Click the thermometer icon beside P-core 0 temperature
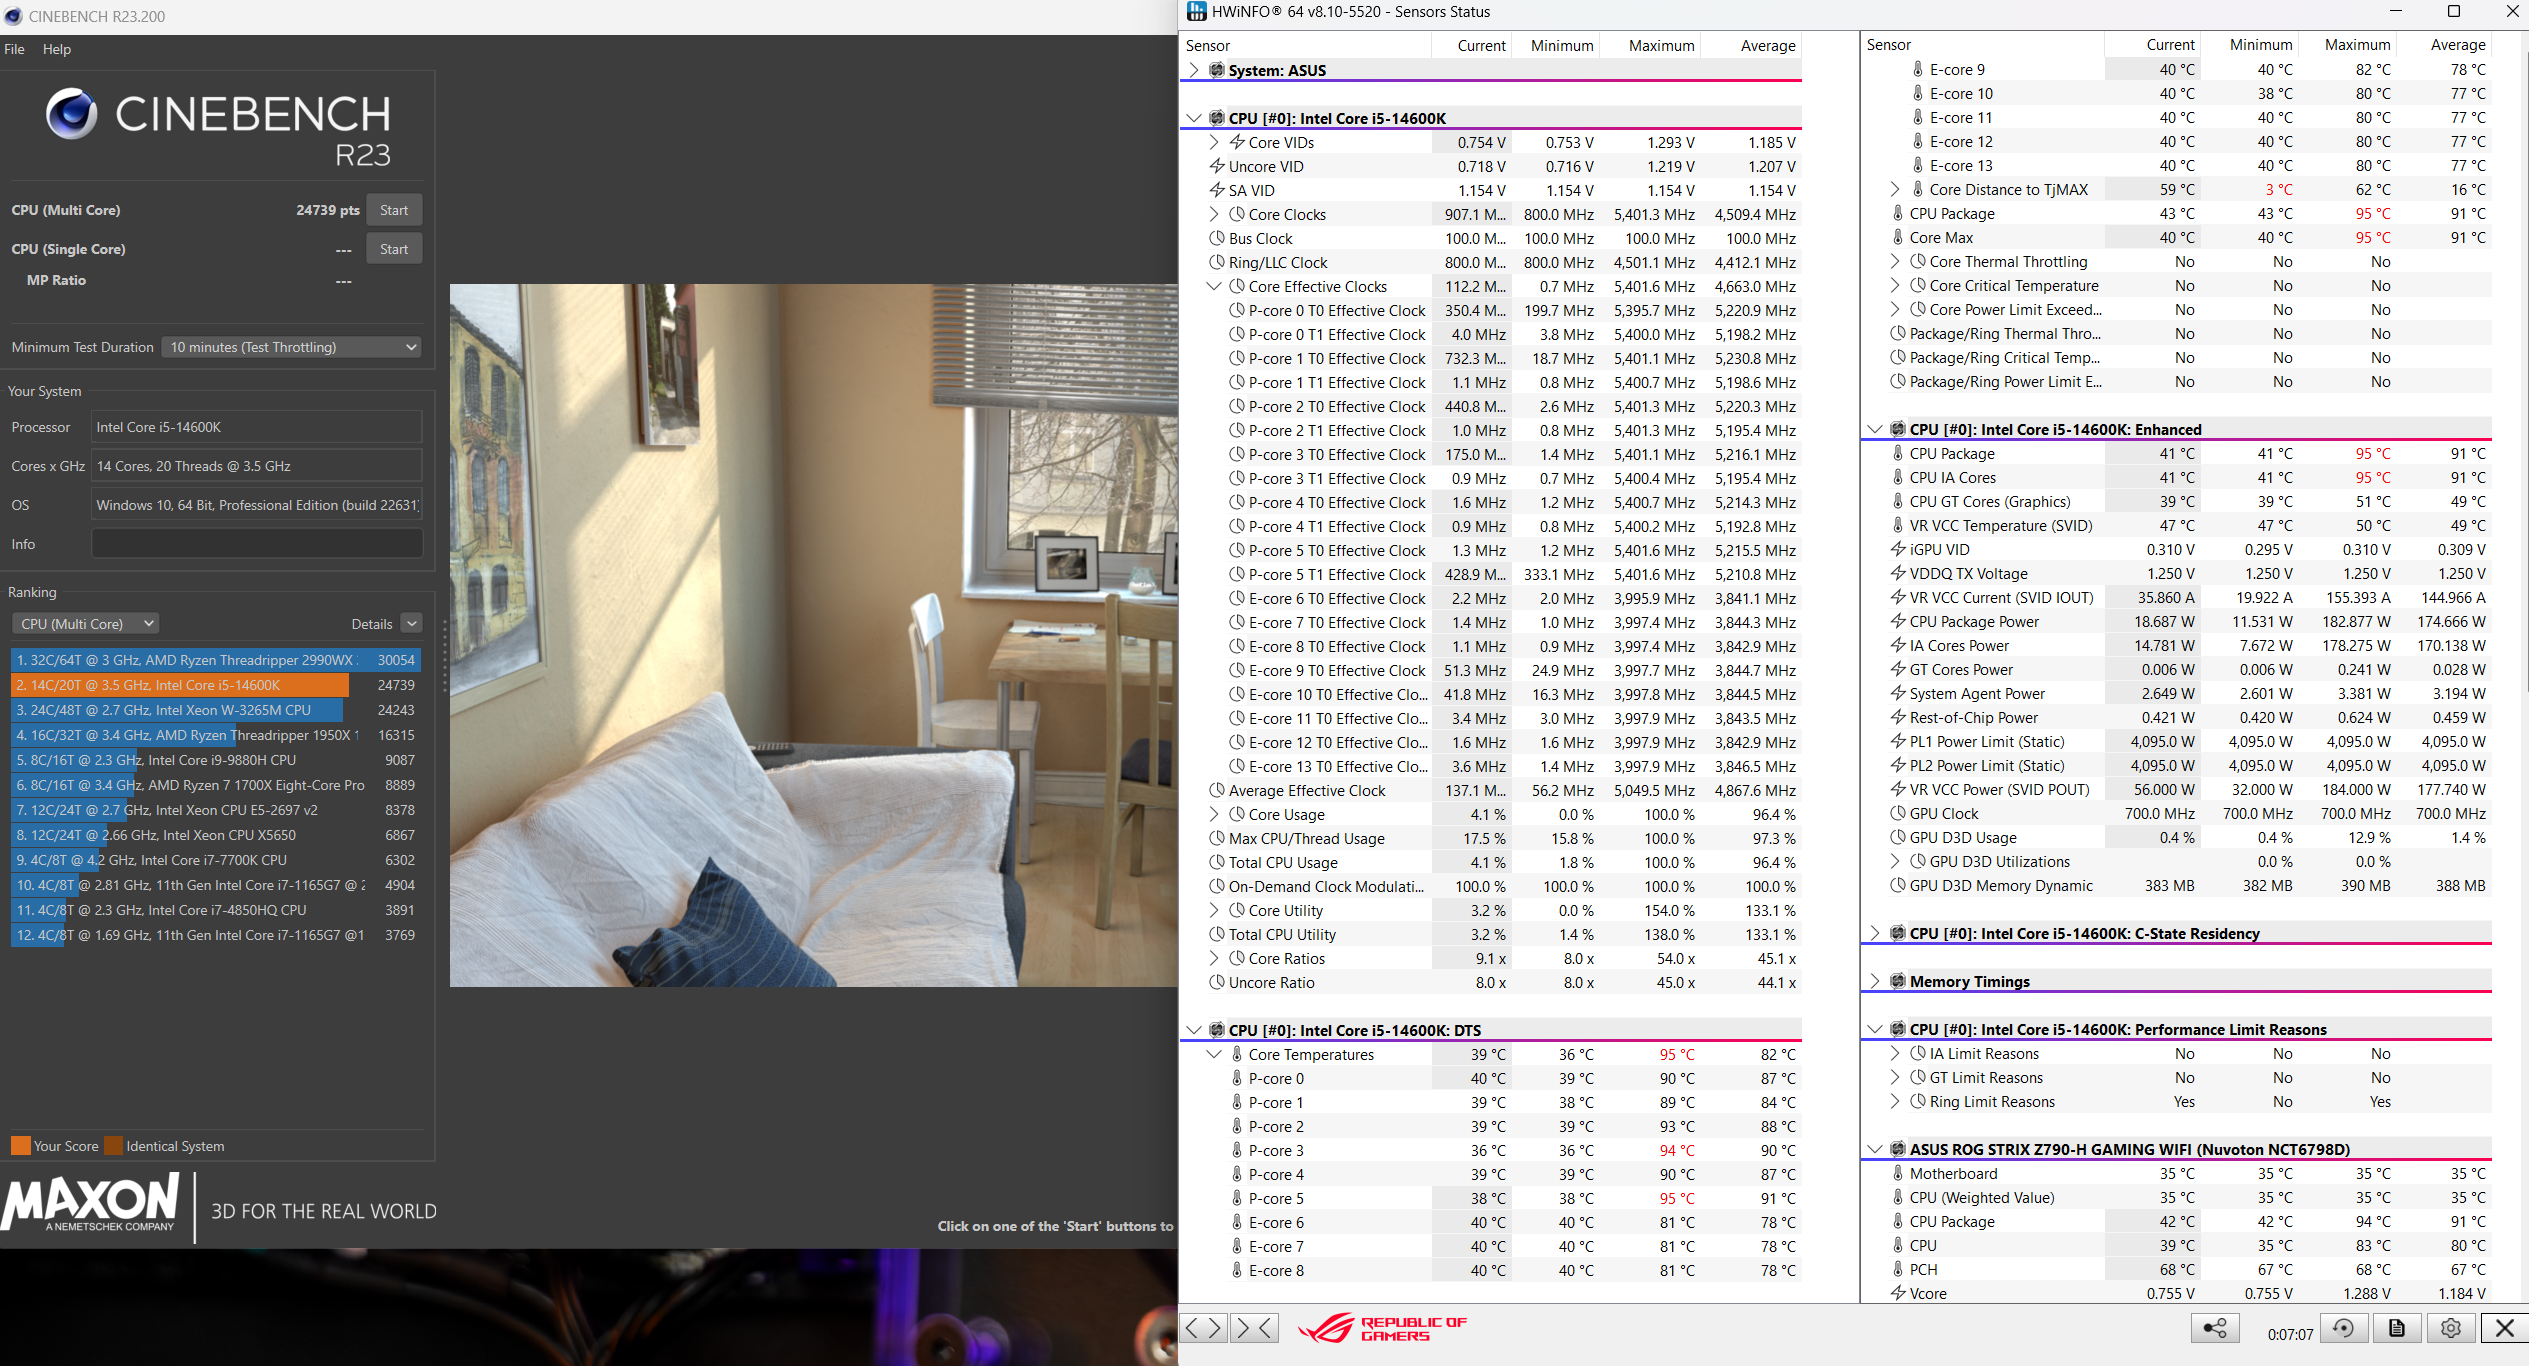Image resolution: width=2529 pixels, height=1366 pixels. point(1237,1078)
